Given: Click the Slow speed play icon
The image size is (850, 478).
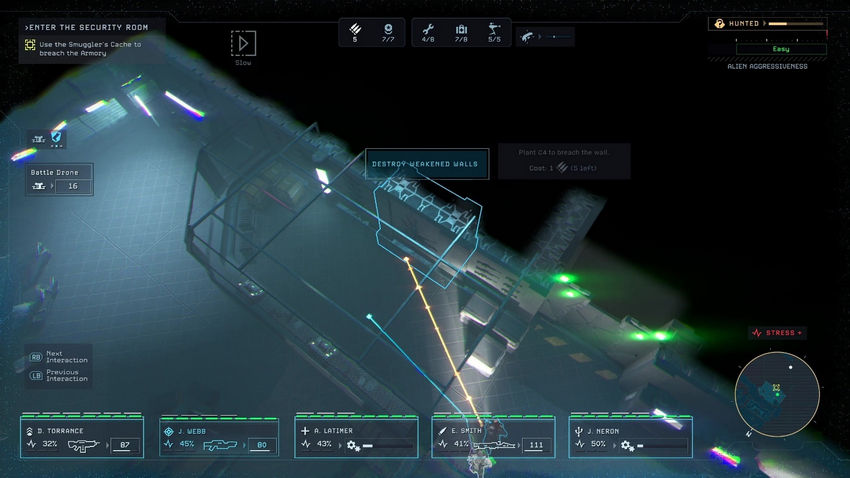Looking at the screenshot, I should [x=243, y=43].
